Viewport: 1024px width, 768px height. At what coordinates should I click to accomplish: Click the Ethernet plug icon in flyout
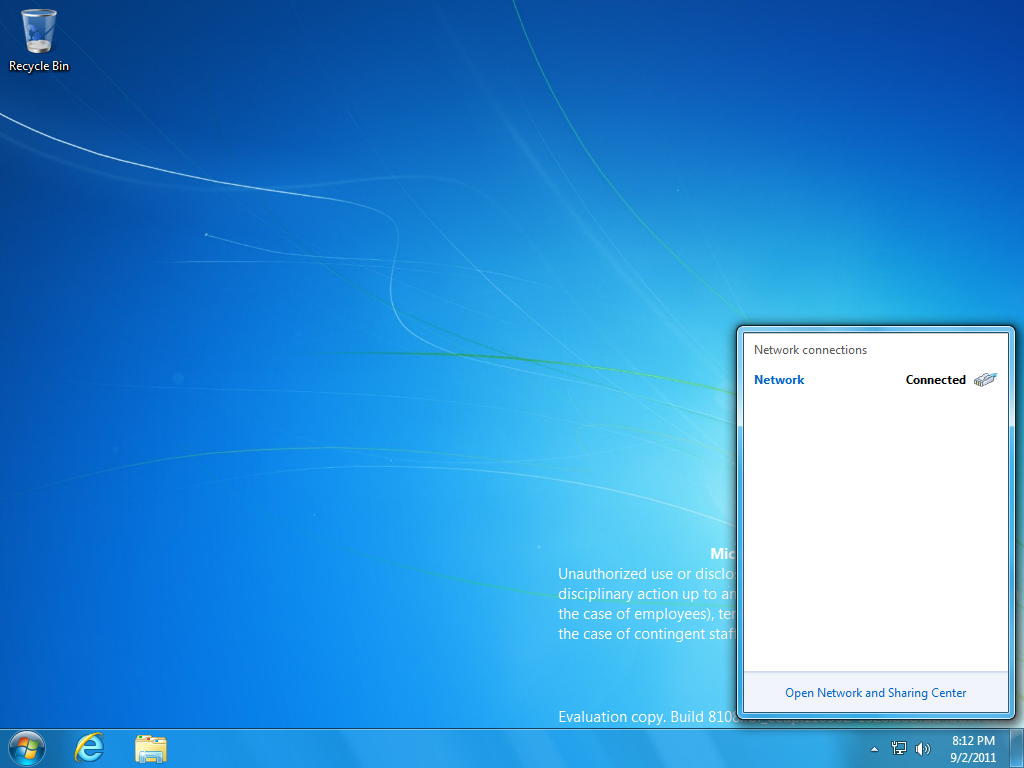click(x=985, y=380)
